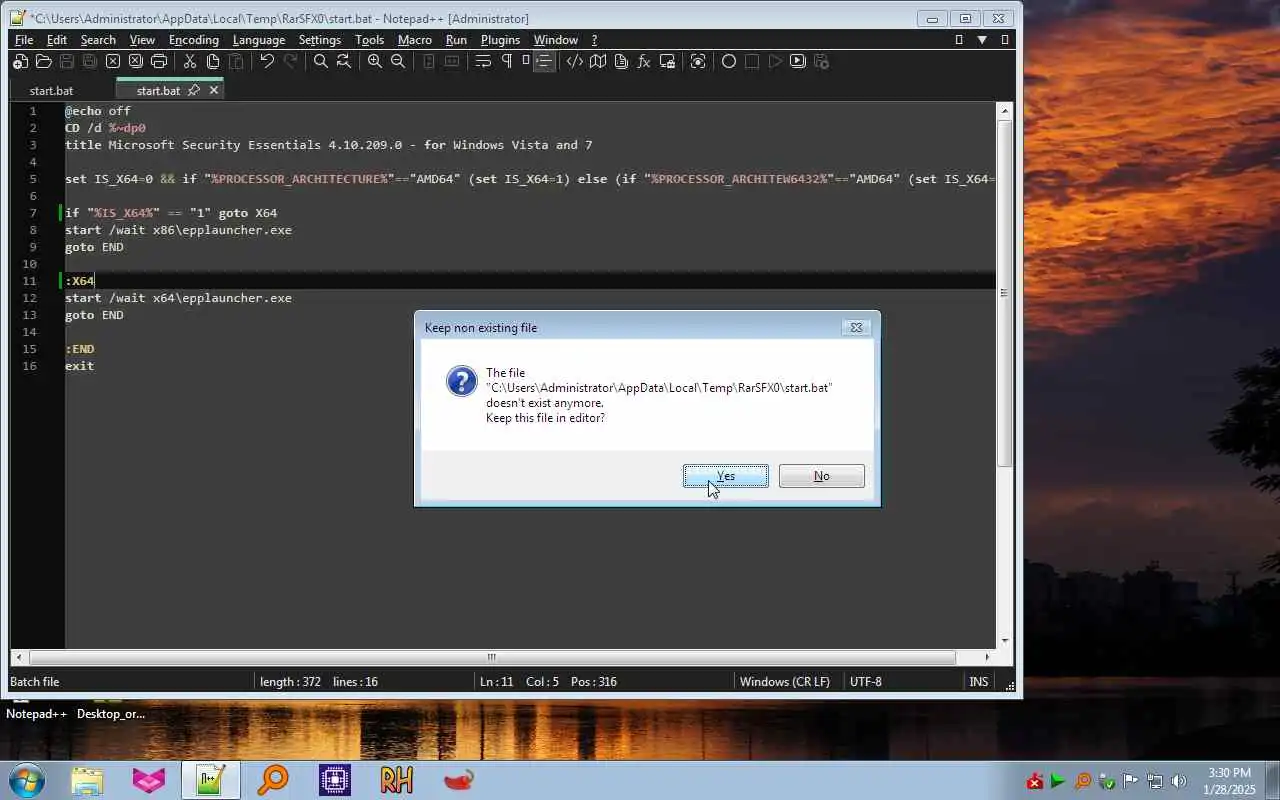
Task: Click the Redo arrow icon
Action: 290,61
